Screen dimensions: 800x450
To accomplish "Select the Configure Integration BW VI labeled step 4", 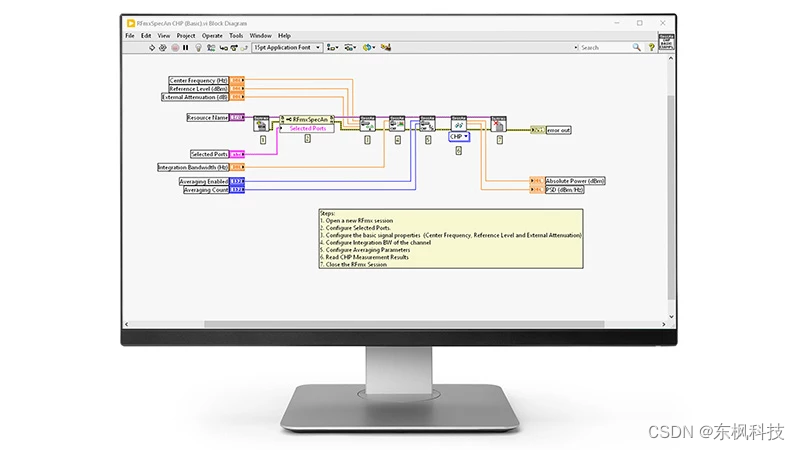I will click(x=397, y=124).
